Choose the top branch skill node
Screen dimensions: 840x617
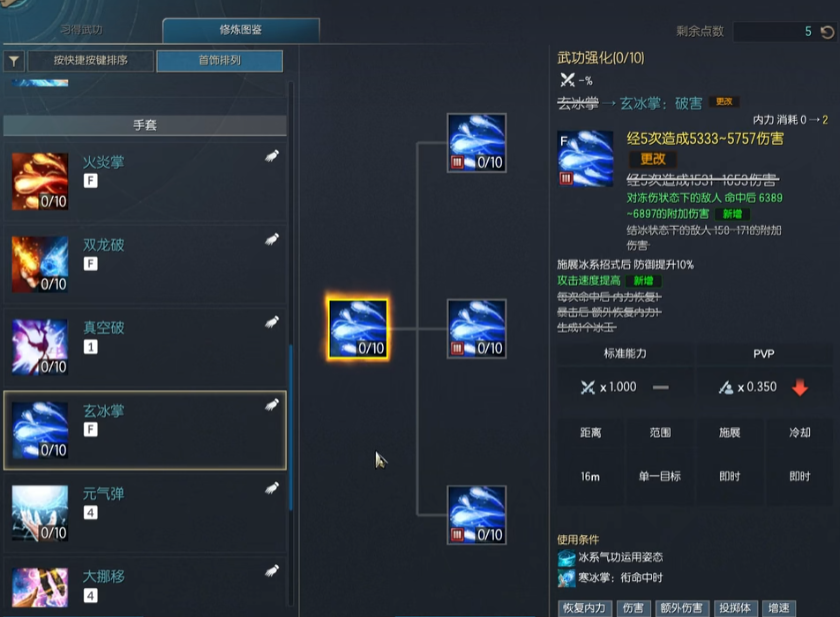pos(477,143)
